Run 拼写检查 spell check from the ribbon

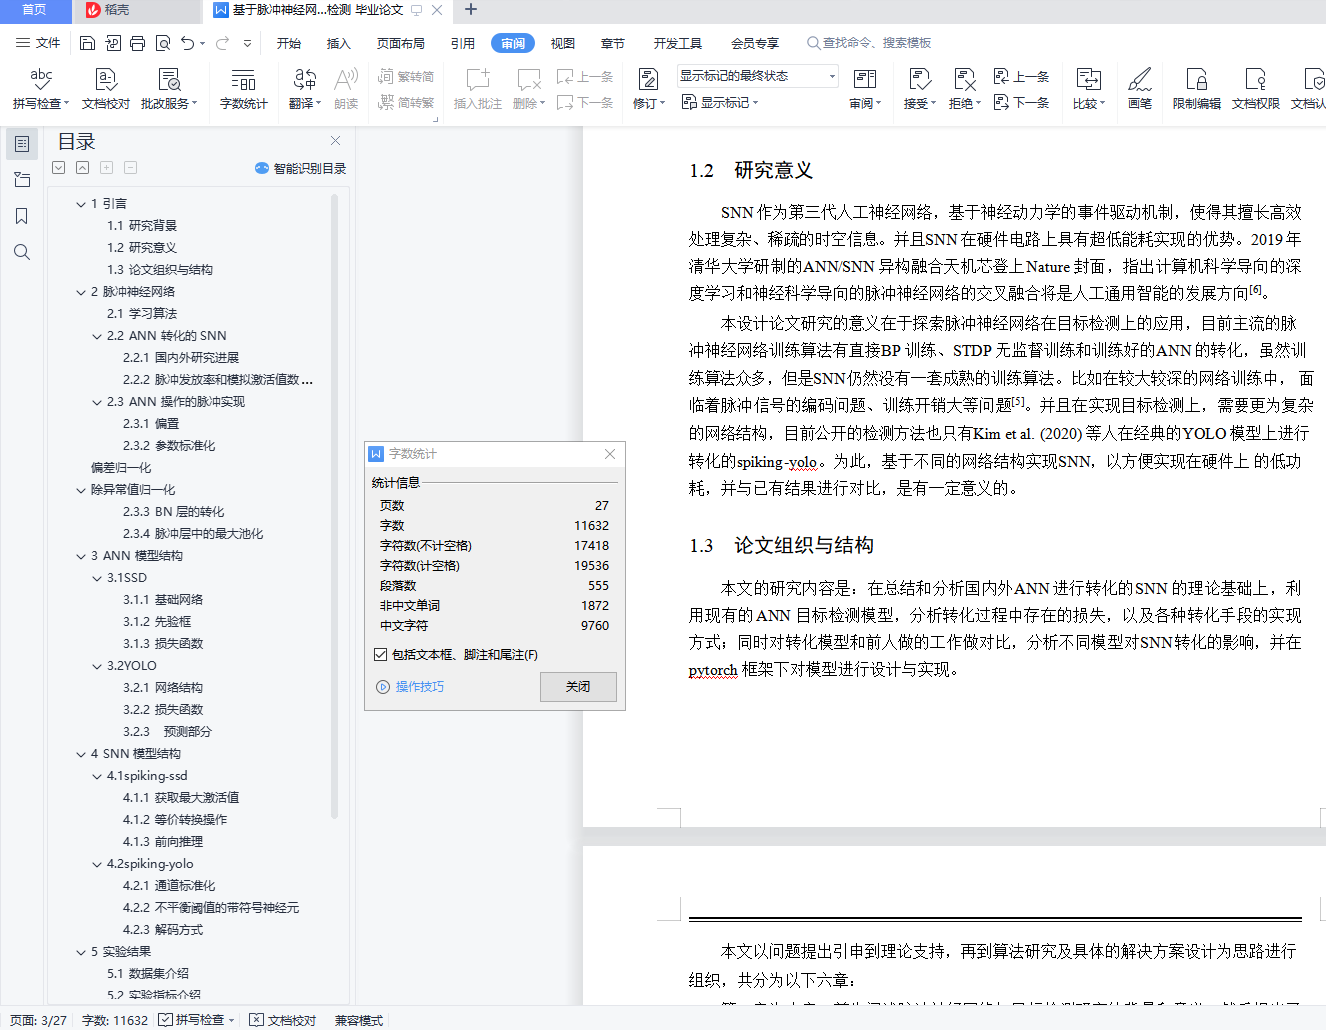(x=41, y=88)
